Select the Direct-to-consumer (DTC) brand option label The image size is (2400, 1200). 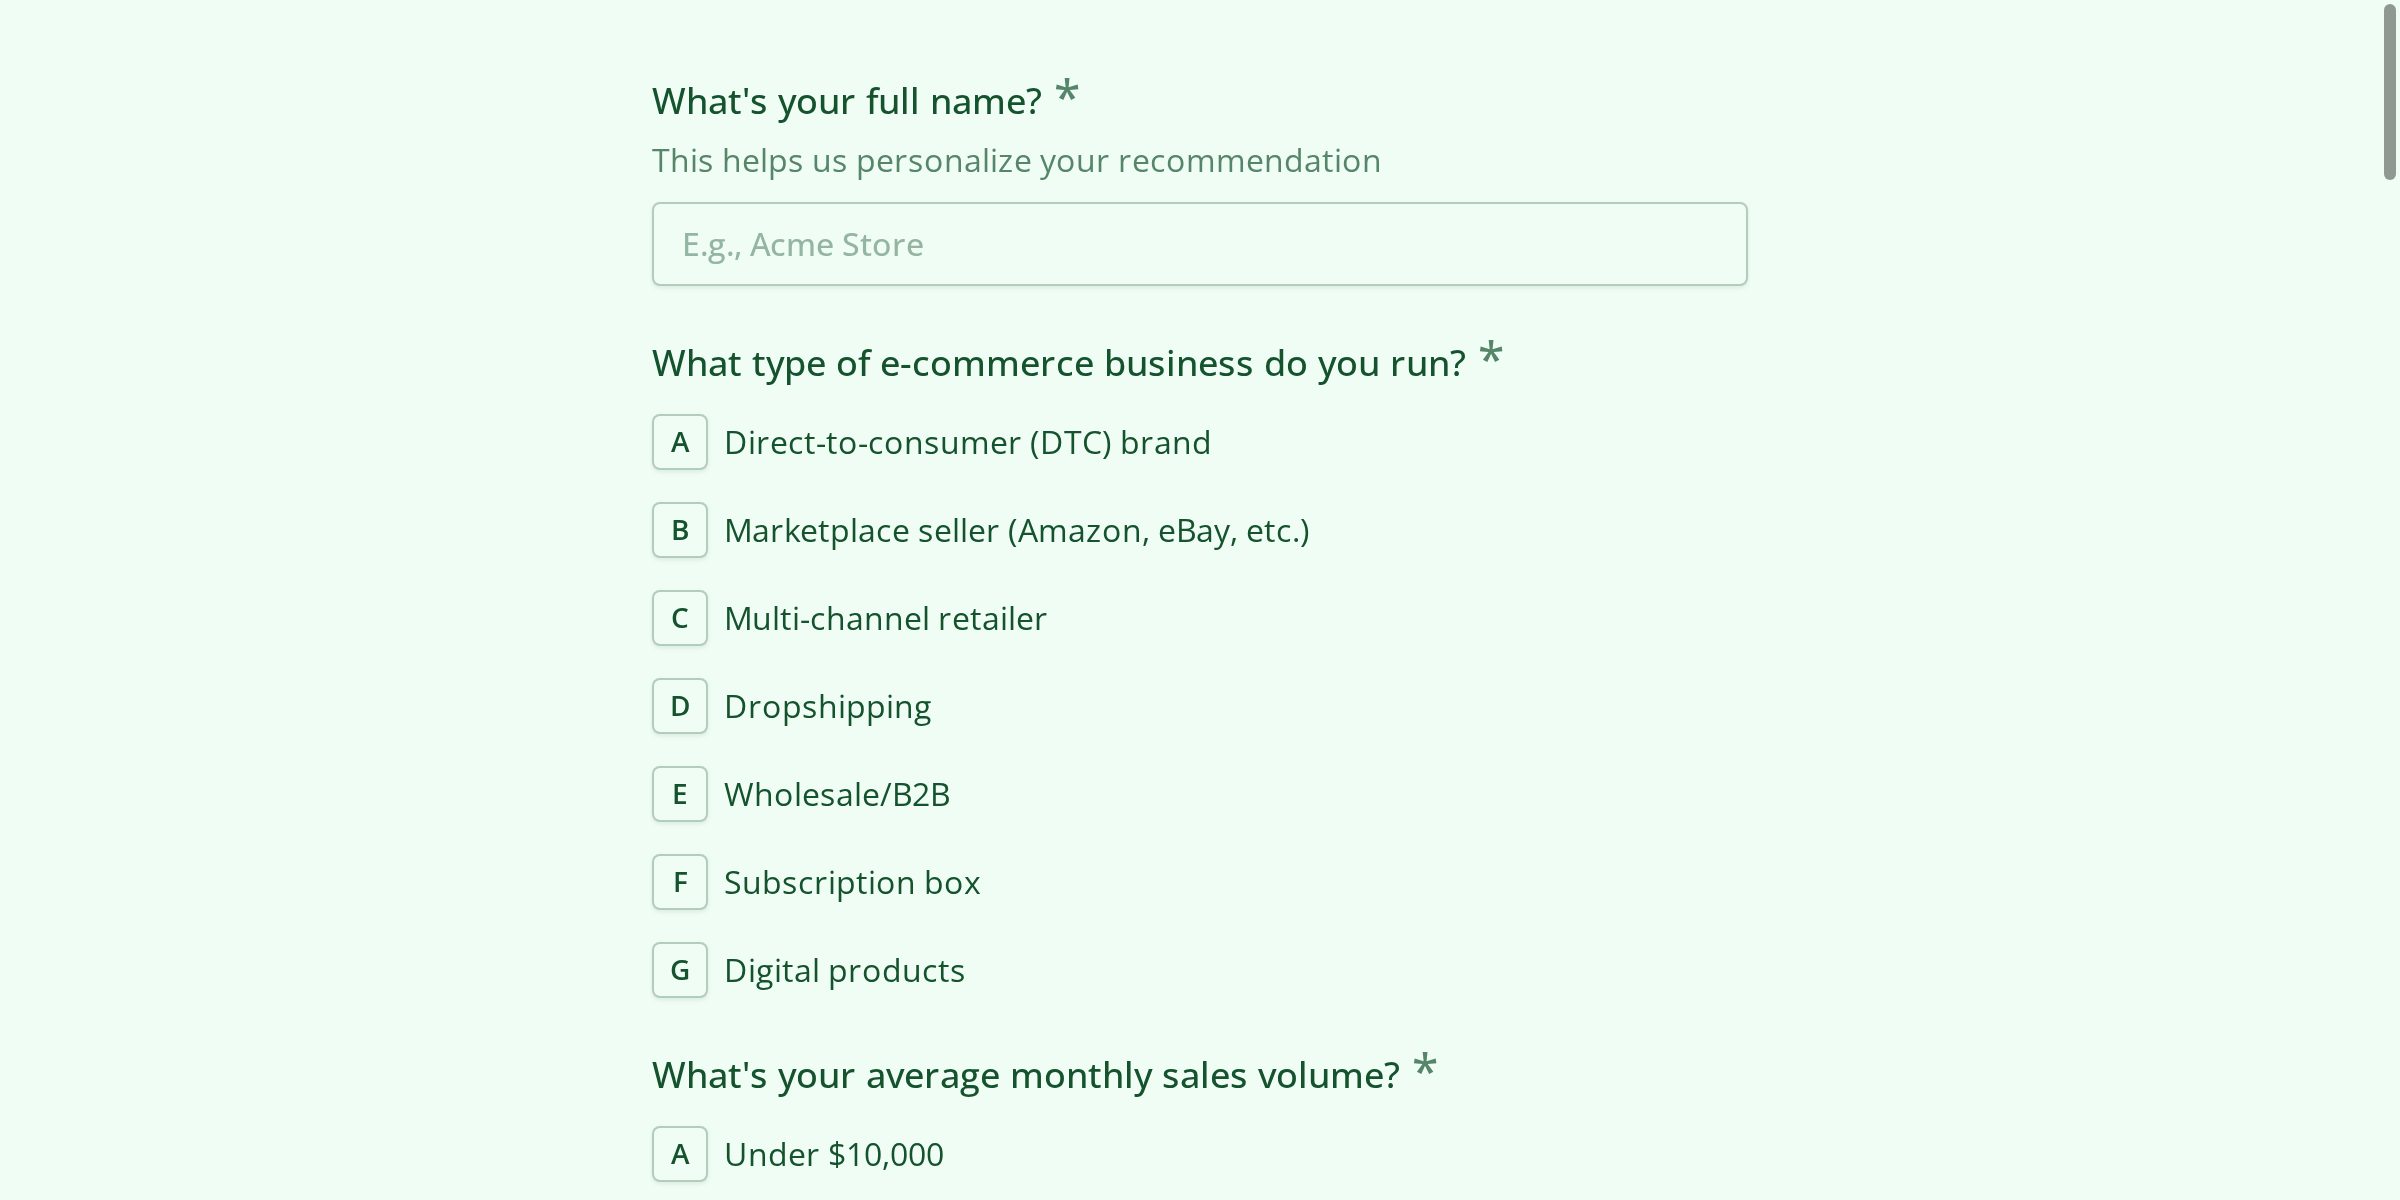[x=967, y=442]
